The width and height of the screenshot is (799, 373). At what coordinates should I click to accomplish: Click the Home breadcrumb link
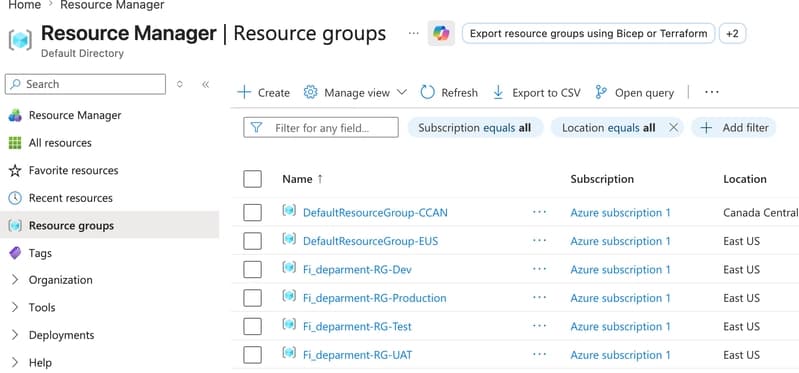[24, 5]
